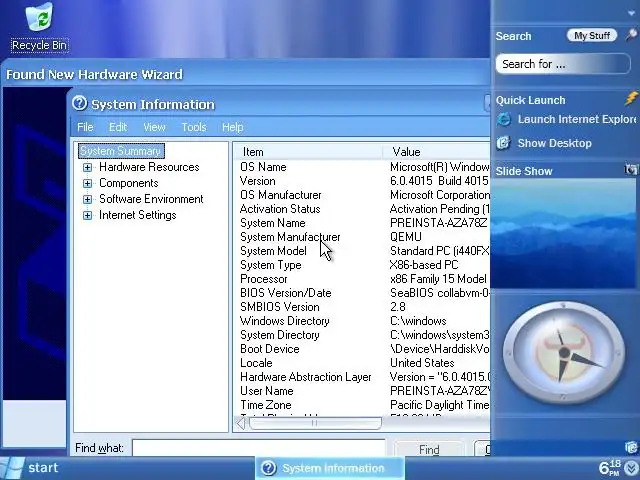
Task: Select the Boot Device row
Action: click(x=363, y=349)
